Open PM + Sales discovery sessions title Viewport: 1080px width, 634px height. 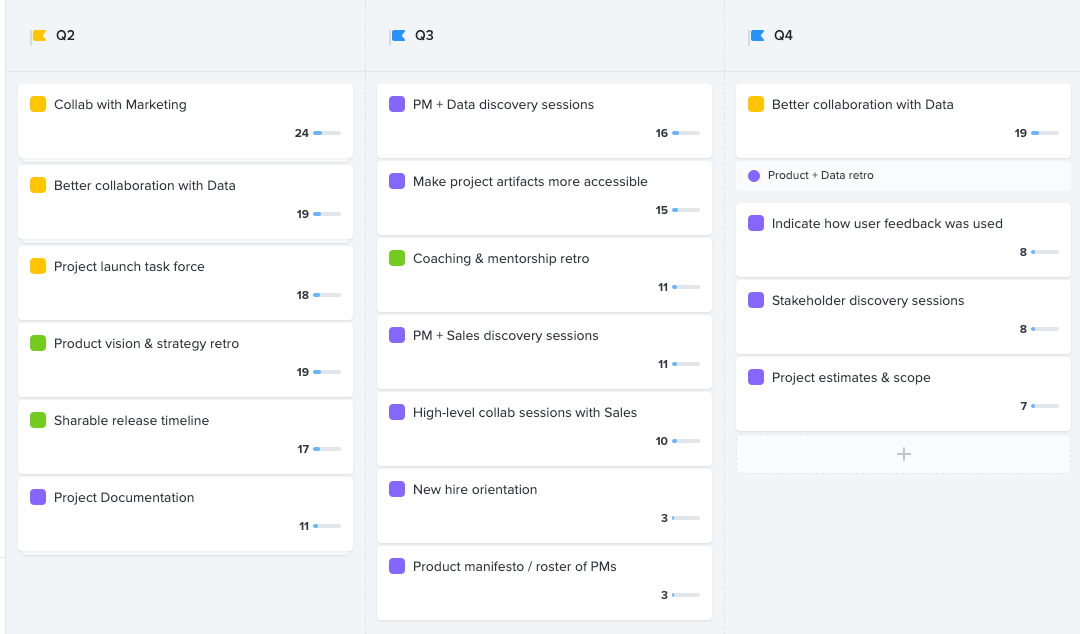506,336
